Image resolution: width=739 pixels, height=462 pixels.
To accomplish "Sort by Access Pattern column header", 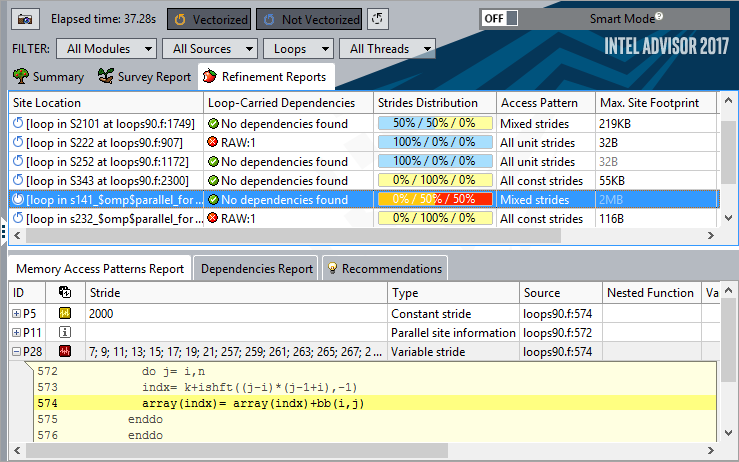I will click(546, 103).
